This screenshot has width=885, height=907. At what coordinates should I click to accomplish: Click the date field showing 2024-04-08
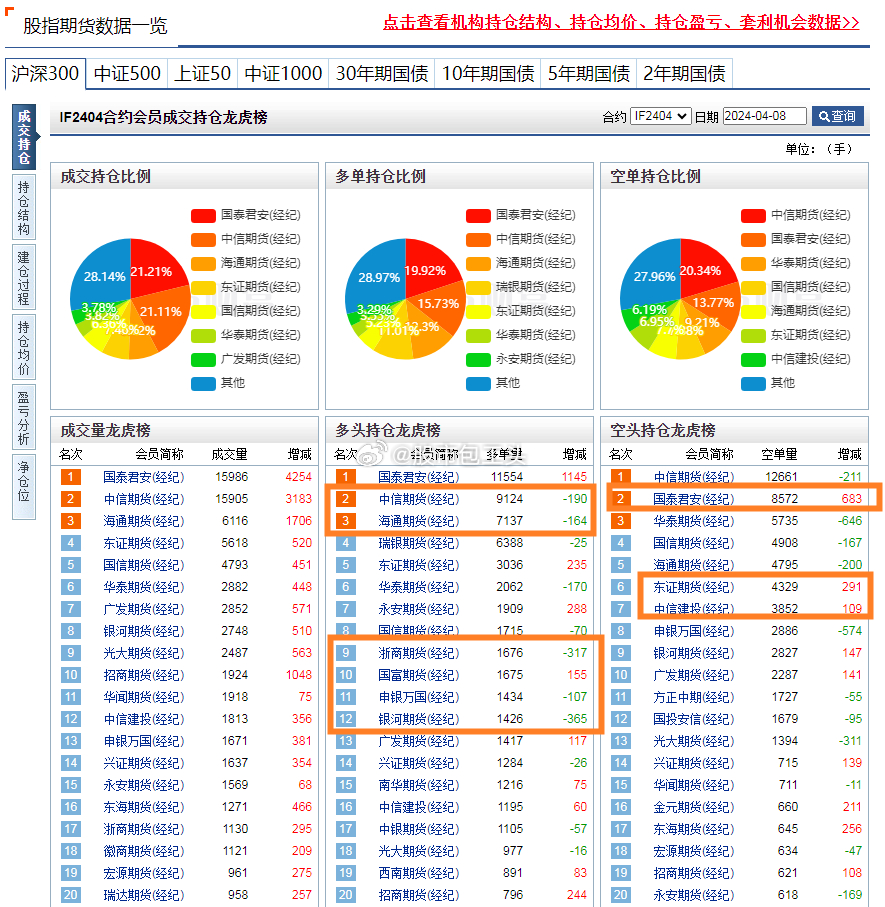tap(763, 116)
